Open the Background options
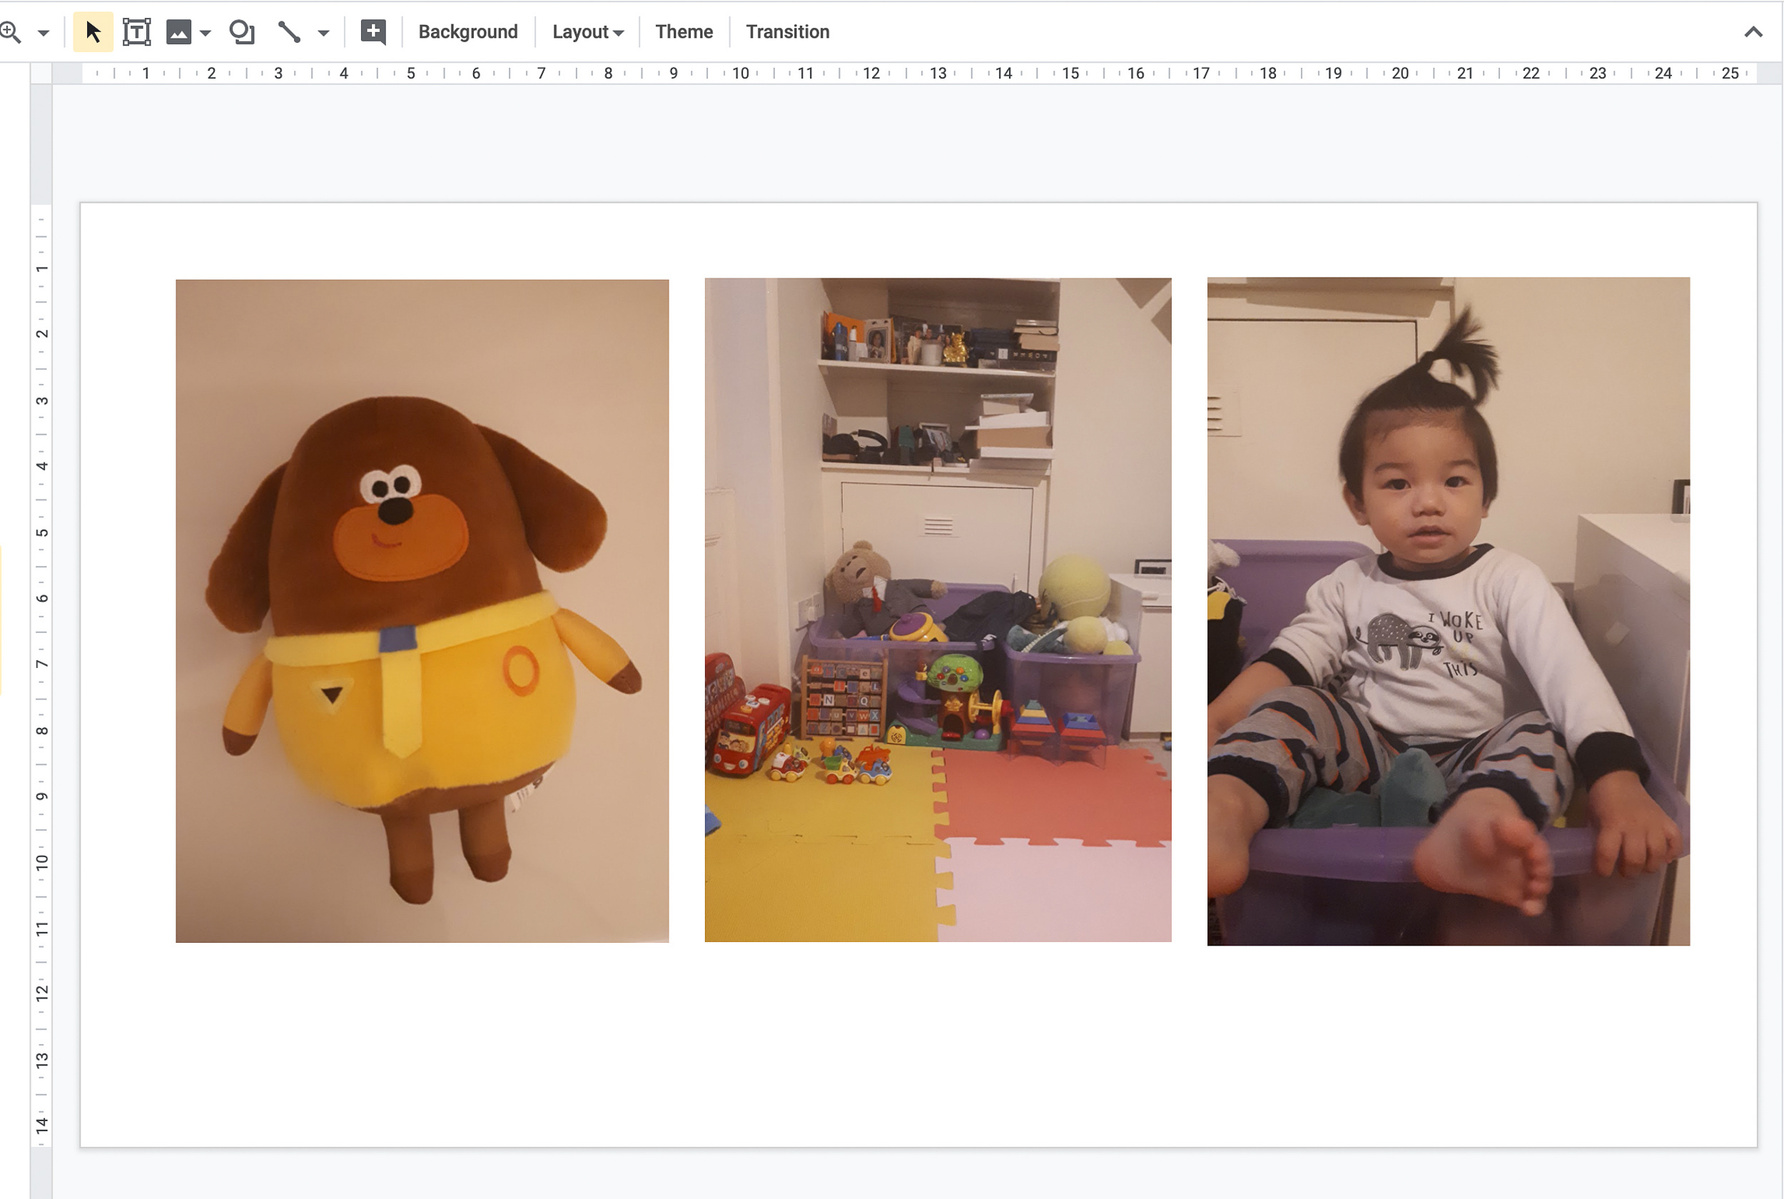This screenshot has height=1199, width=1784. [x=468, y=32]
